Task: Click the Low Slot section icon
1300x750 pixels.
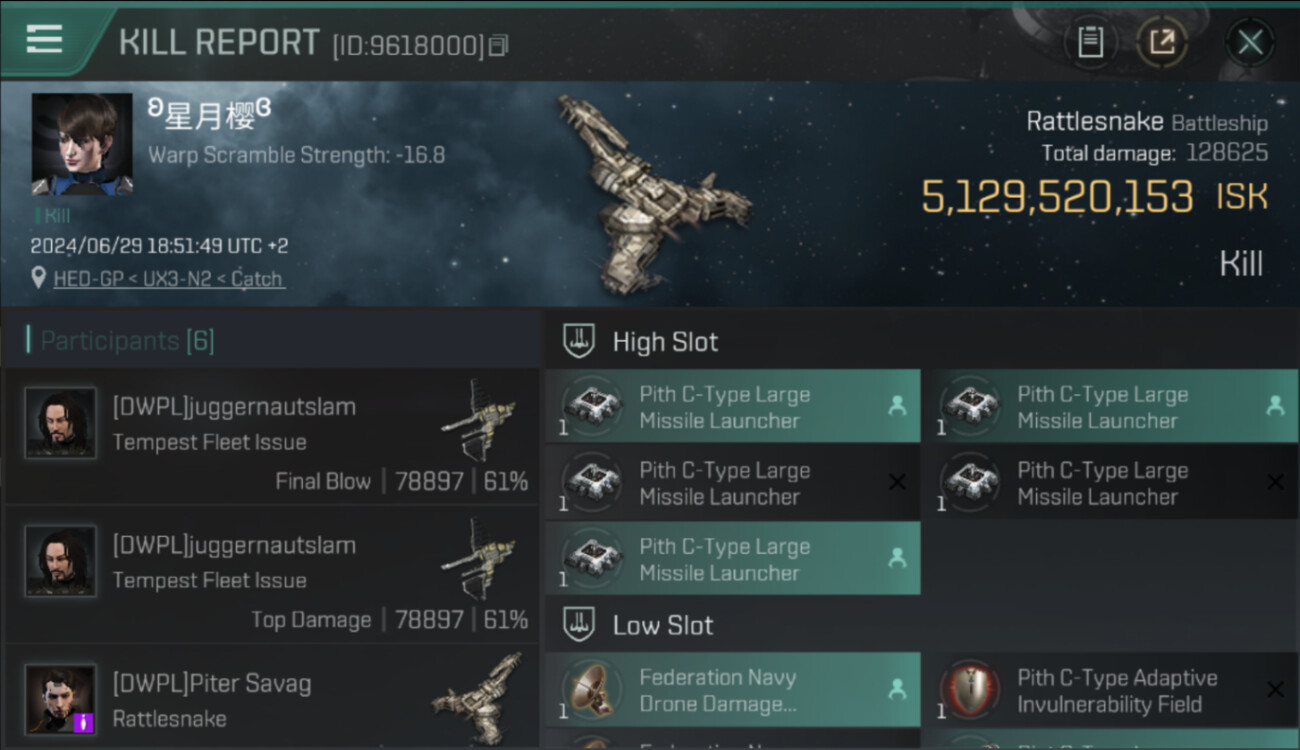Action: 578,625
